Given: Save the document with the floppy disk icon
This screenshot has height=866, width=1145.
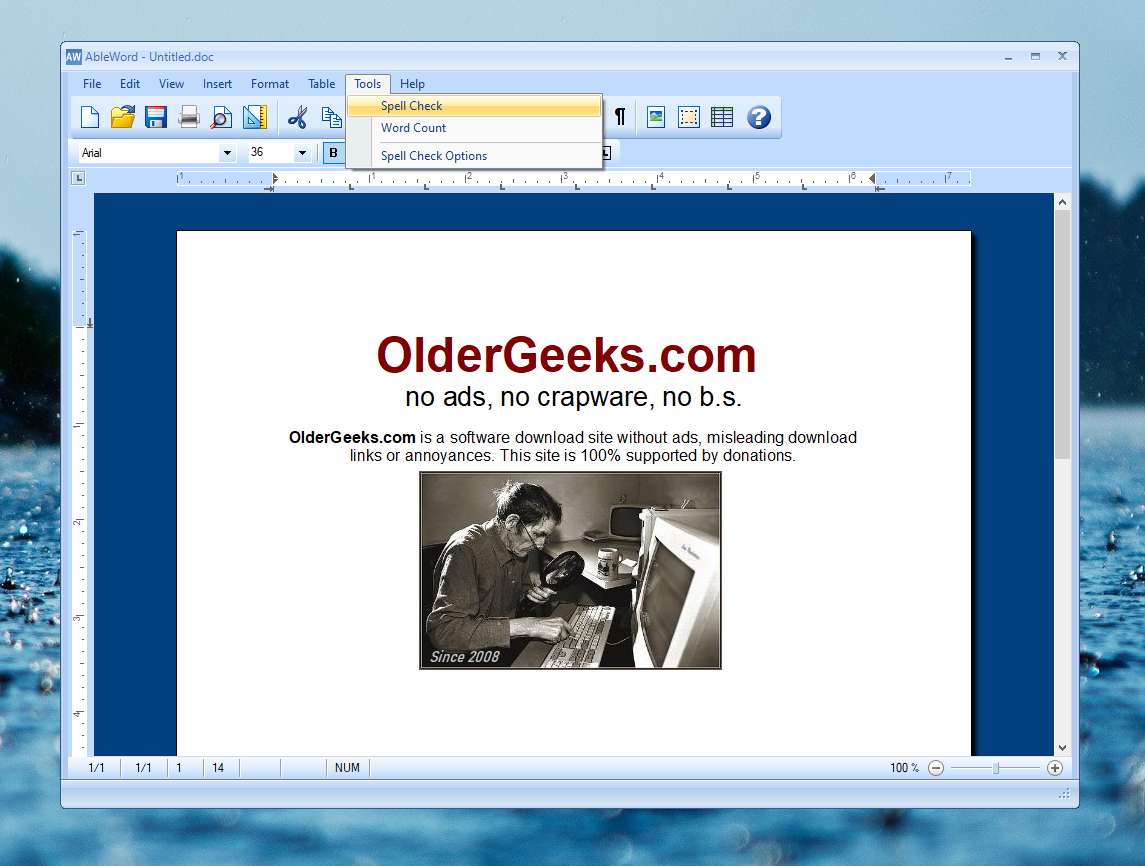Looking at the screenshot, I should tap(156, 117).
